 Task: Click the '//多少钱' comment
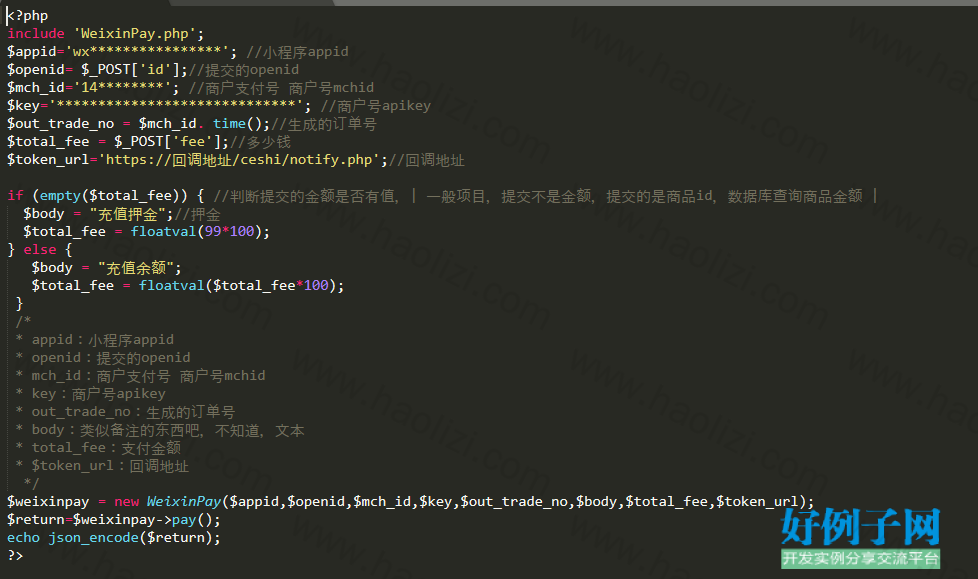[x=261, y=142]
